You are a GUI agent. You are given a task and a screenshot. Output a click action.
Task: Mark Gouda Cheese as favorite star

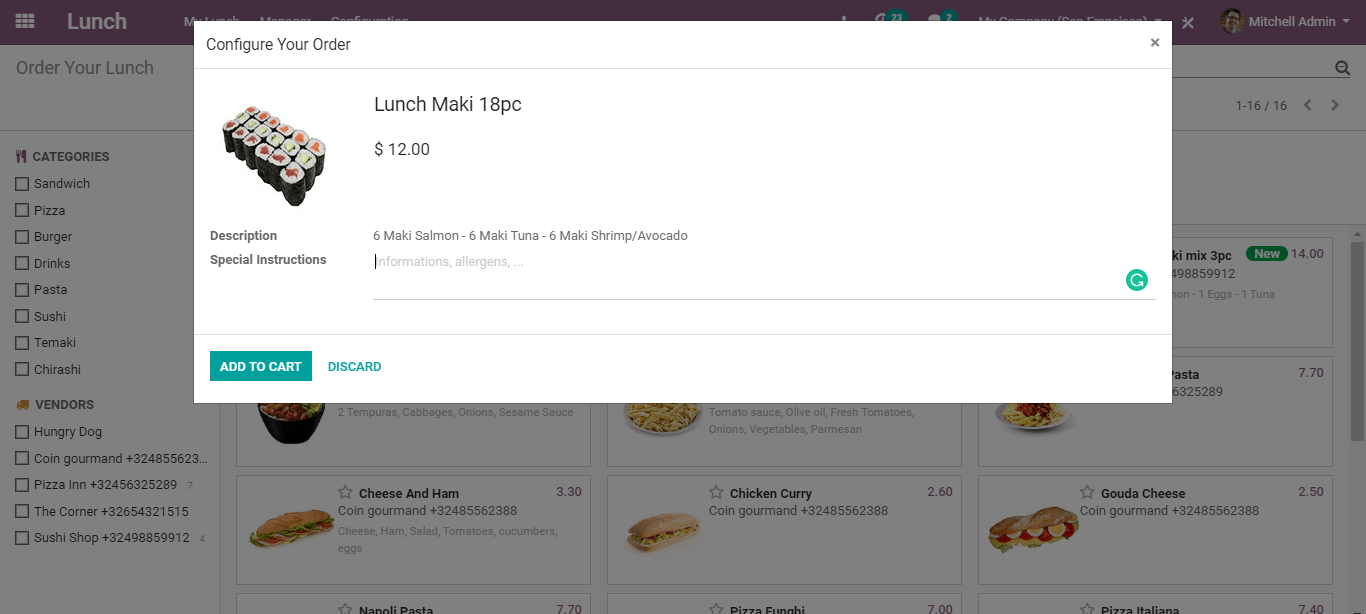click(x=1087, y=492)
